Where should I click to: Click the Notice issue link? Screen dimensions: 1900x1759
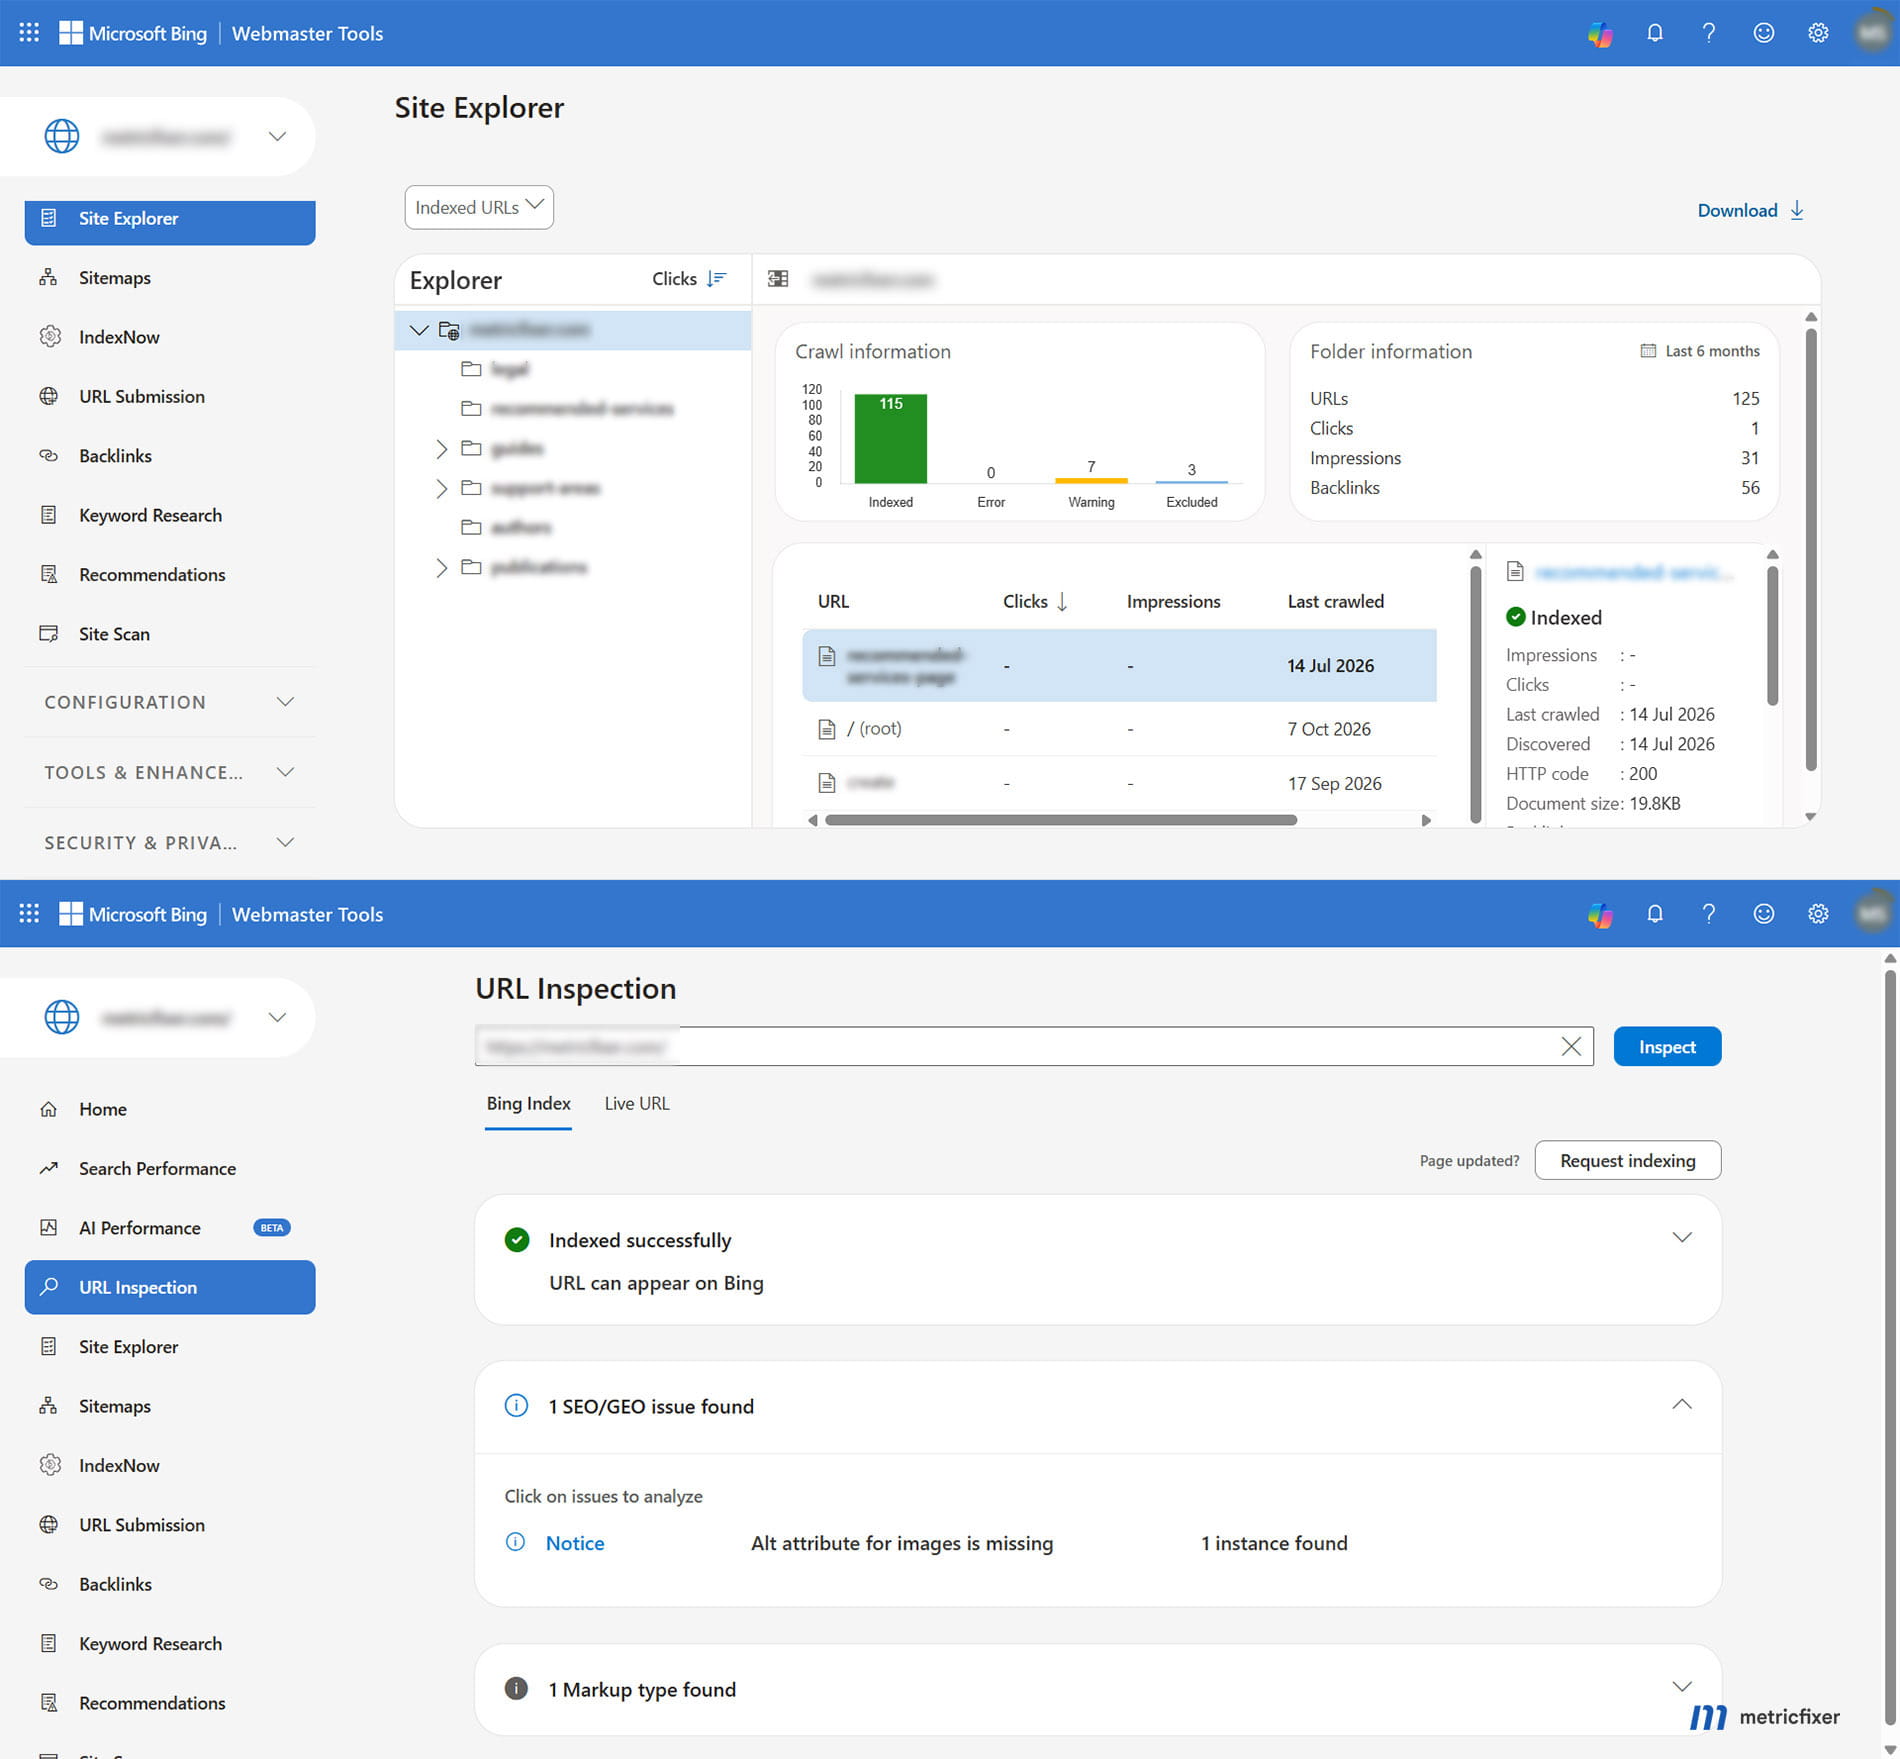tap(575, 1543)
